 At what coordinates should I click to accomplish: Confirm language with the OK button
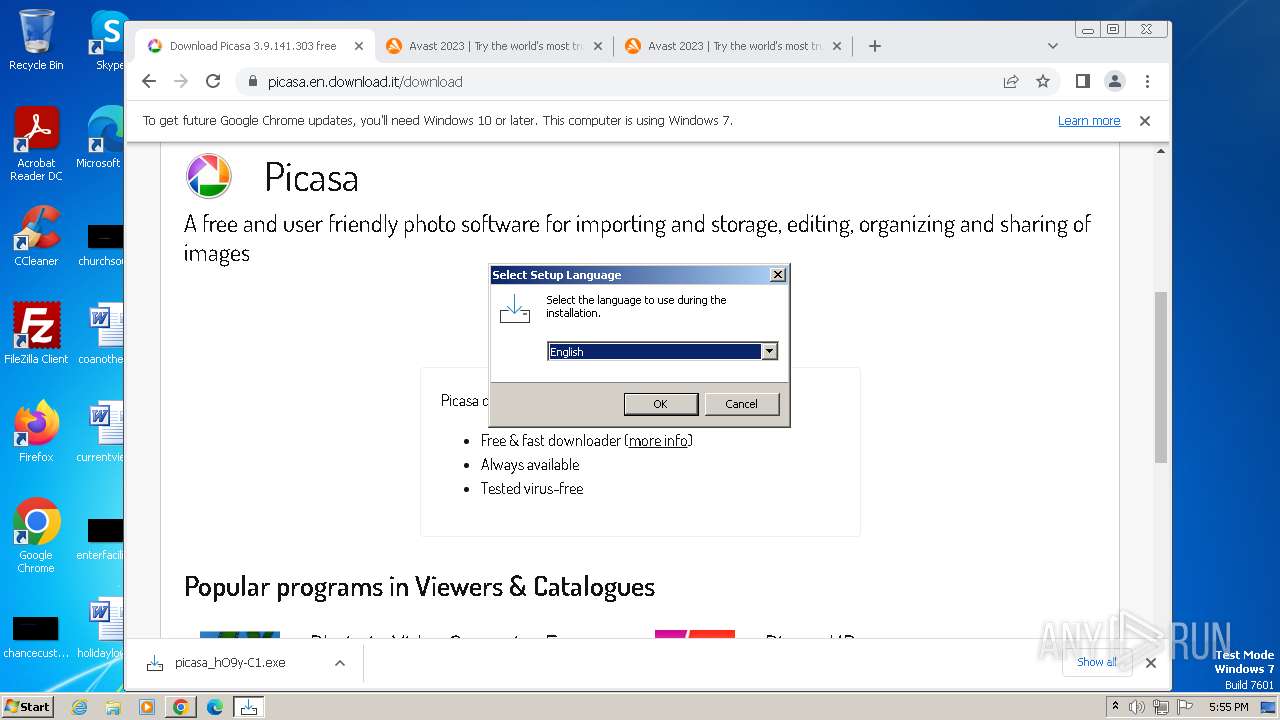click(x=660, y=404)
